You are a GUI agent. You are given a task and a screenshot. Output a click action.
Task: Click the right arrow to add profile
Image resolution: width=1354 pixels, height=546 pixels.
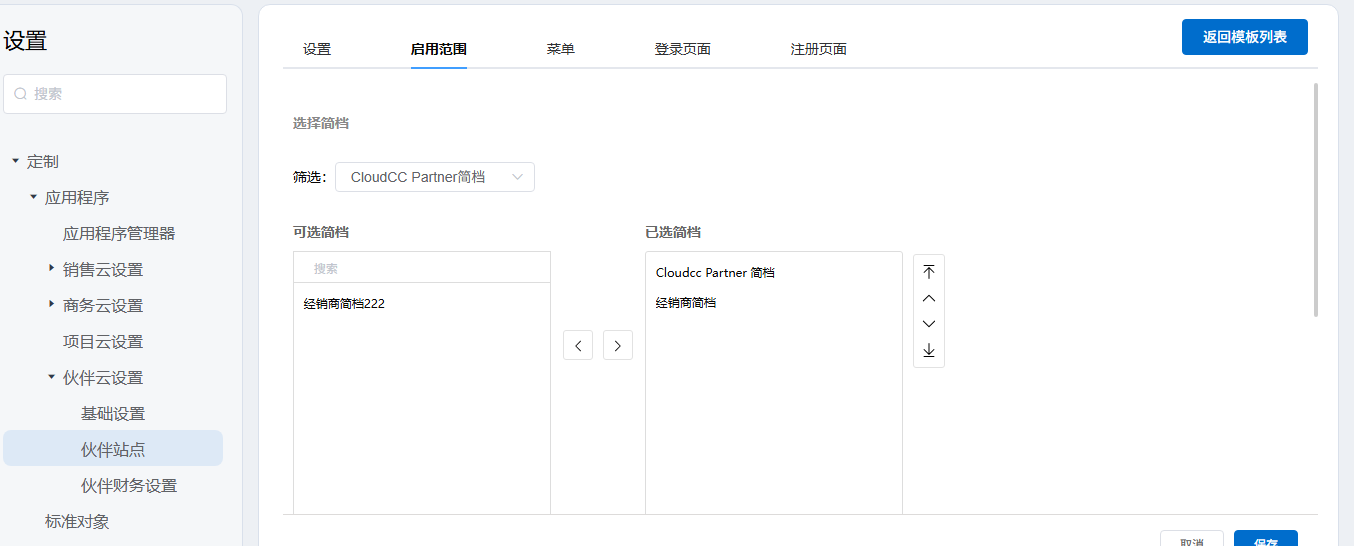(x=618, y=345)
